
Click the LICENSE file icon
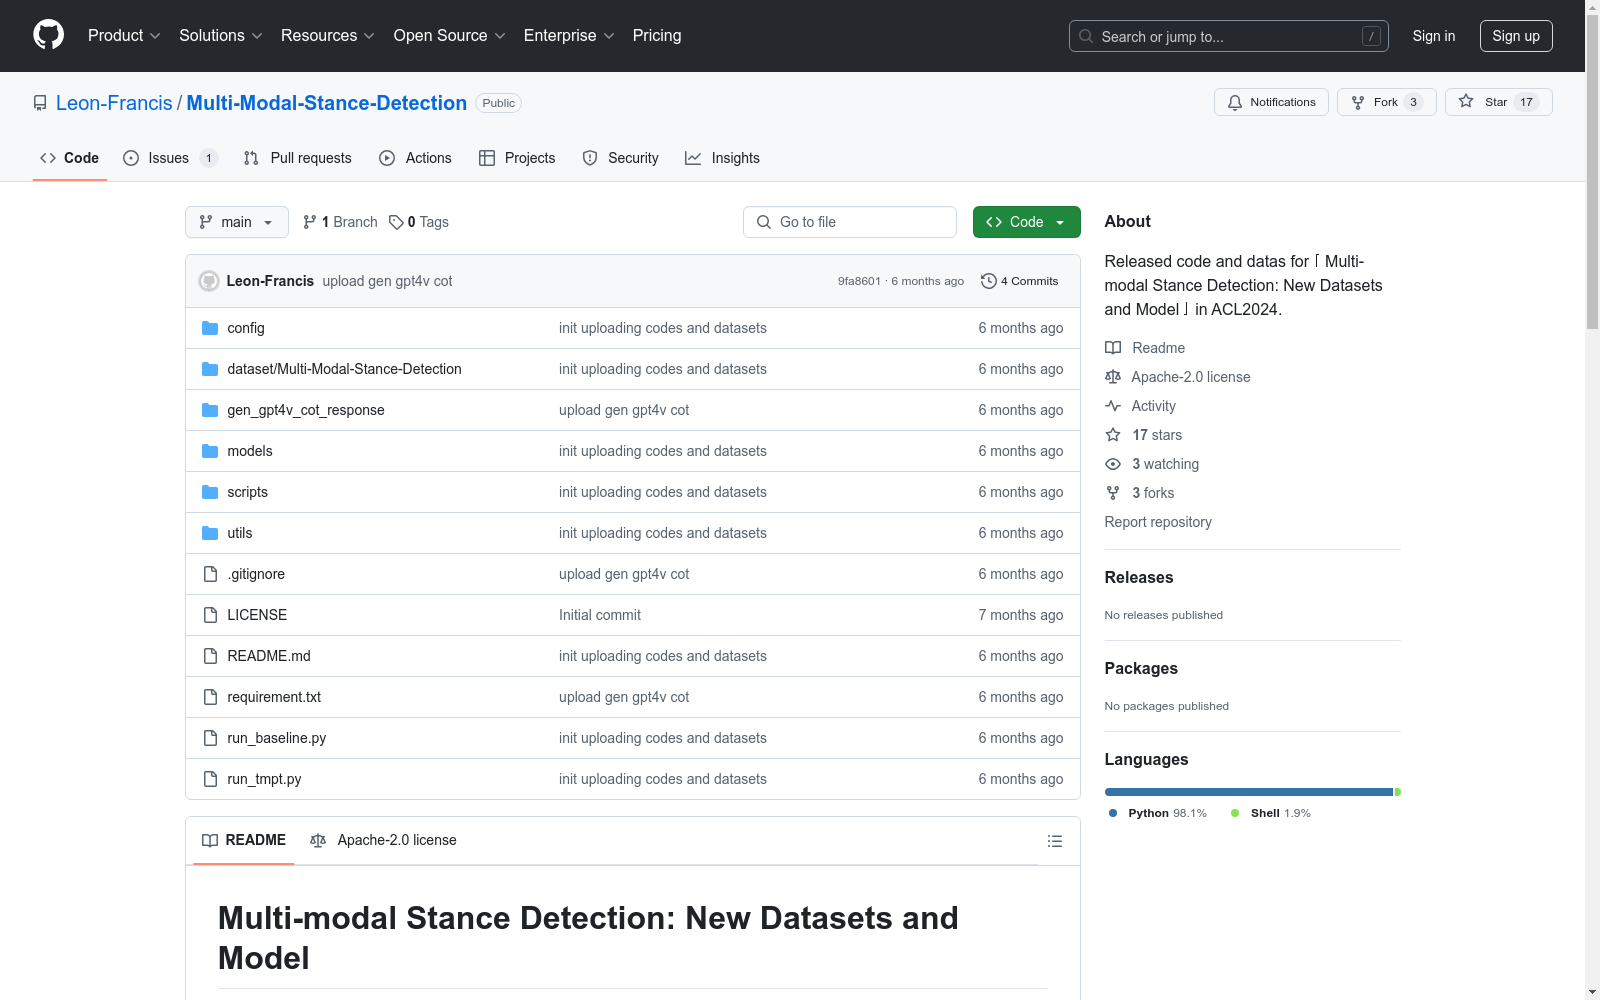pyautogui.click(x=210, y=615)
